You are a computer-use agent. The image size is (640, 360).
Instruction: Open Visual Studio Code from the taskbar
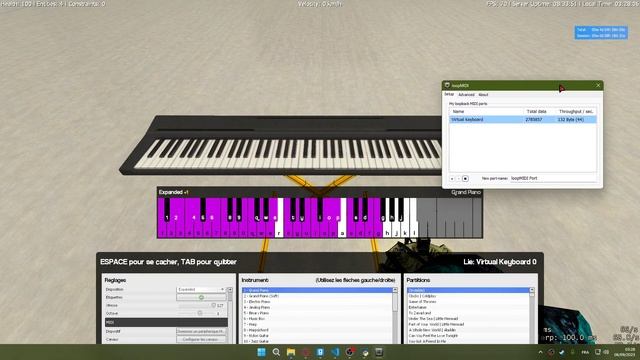[335, 352]
